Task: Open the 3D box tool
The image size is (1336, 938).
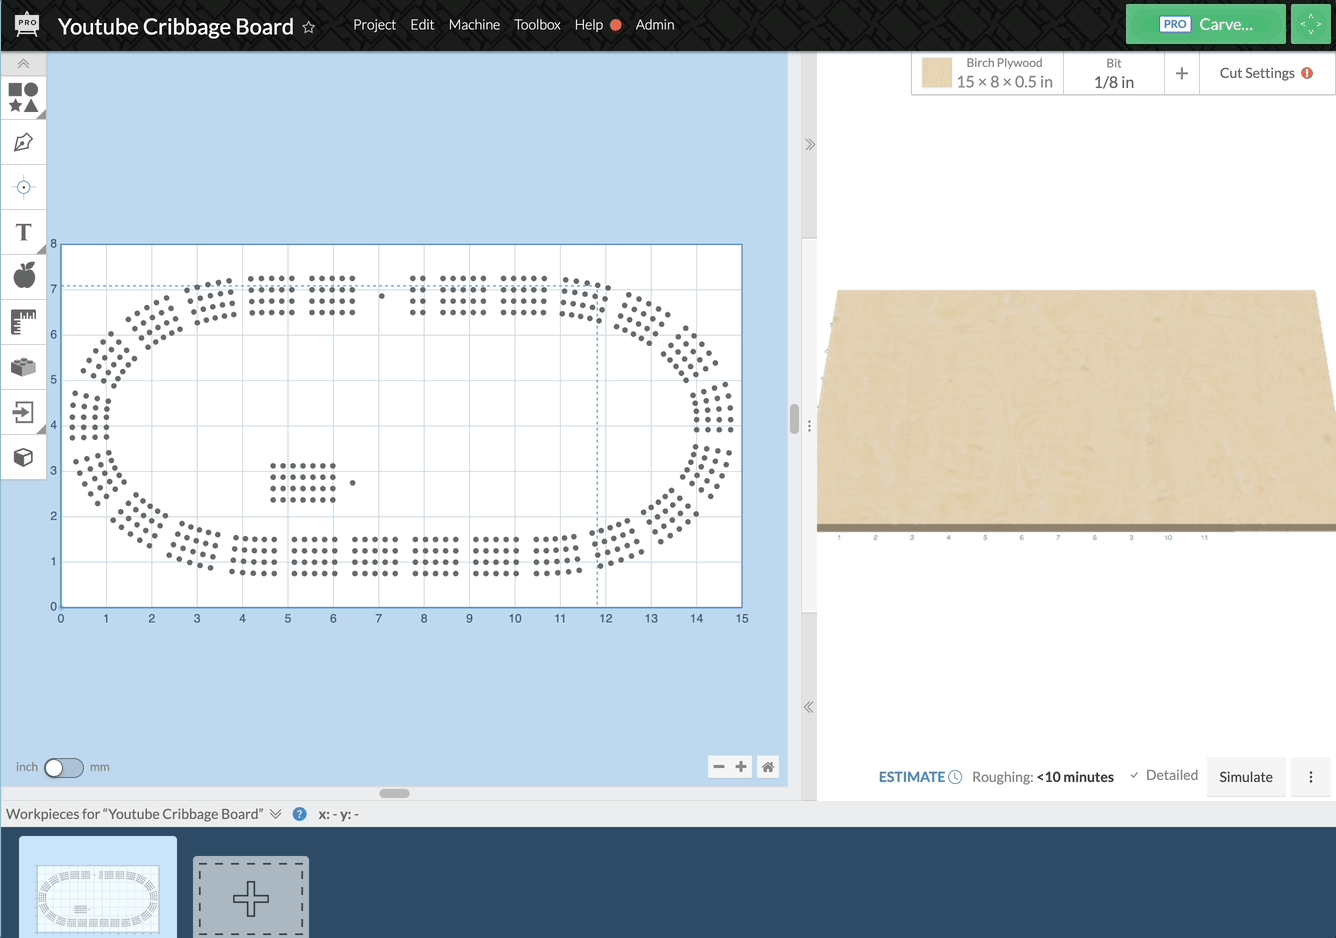Action: tap(23, 457)
